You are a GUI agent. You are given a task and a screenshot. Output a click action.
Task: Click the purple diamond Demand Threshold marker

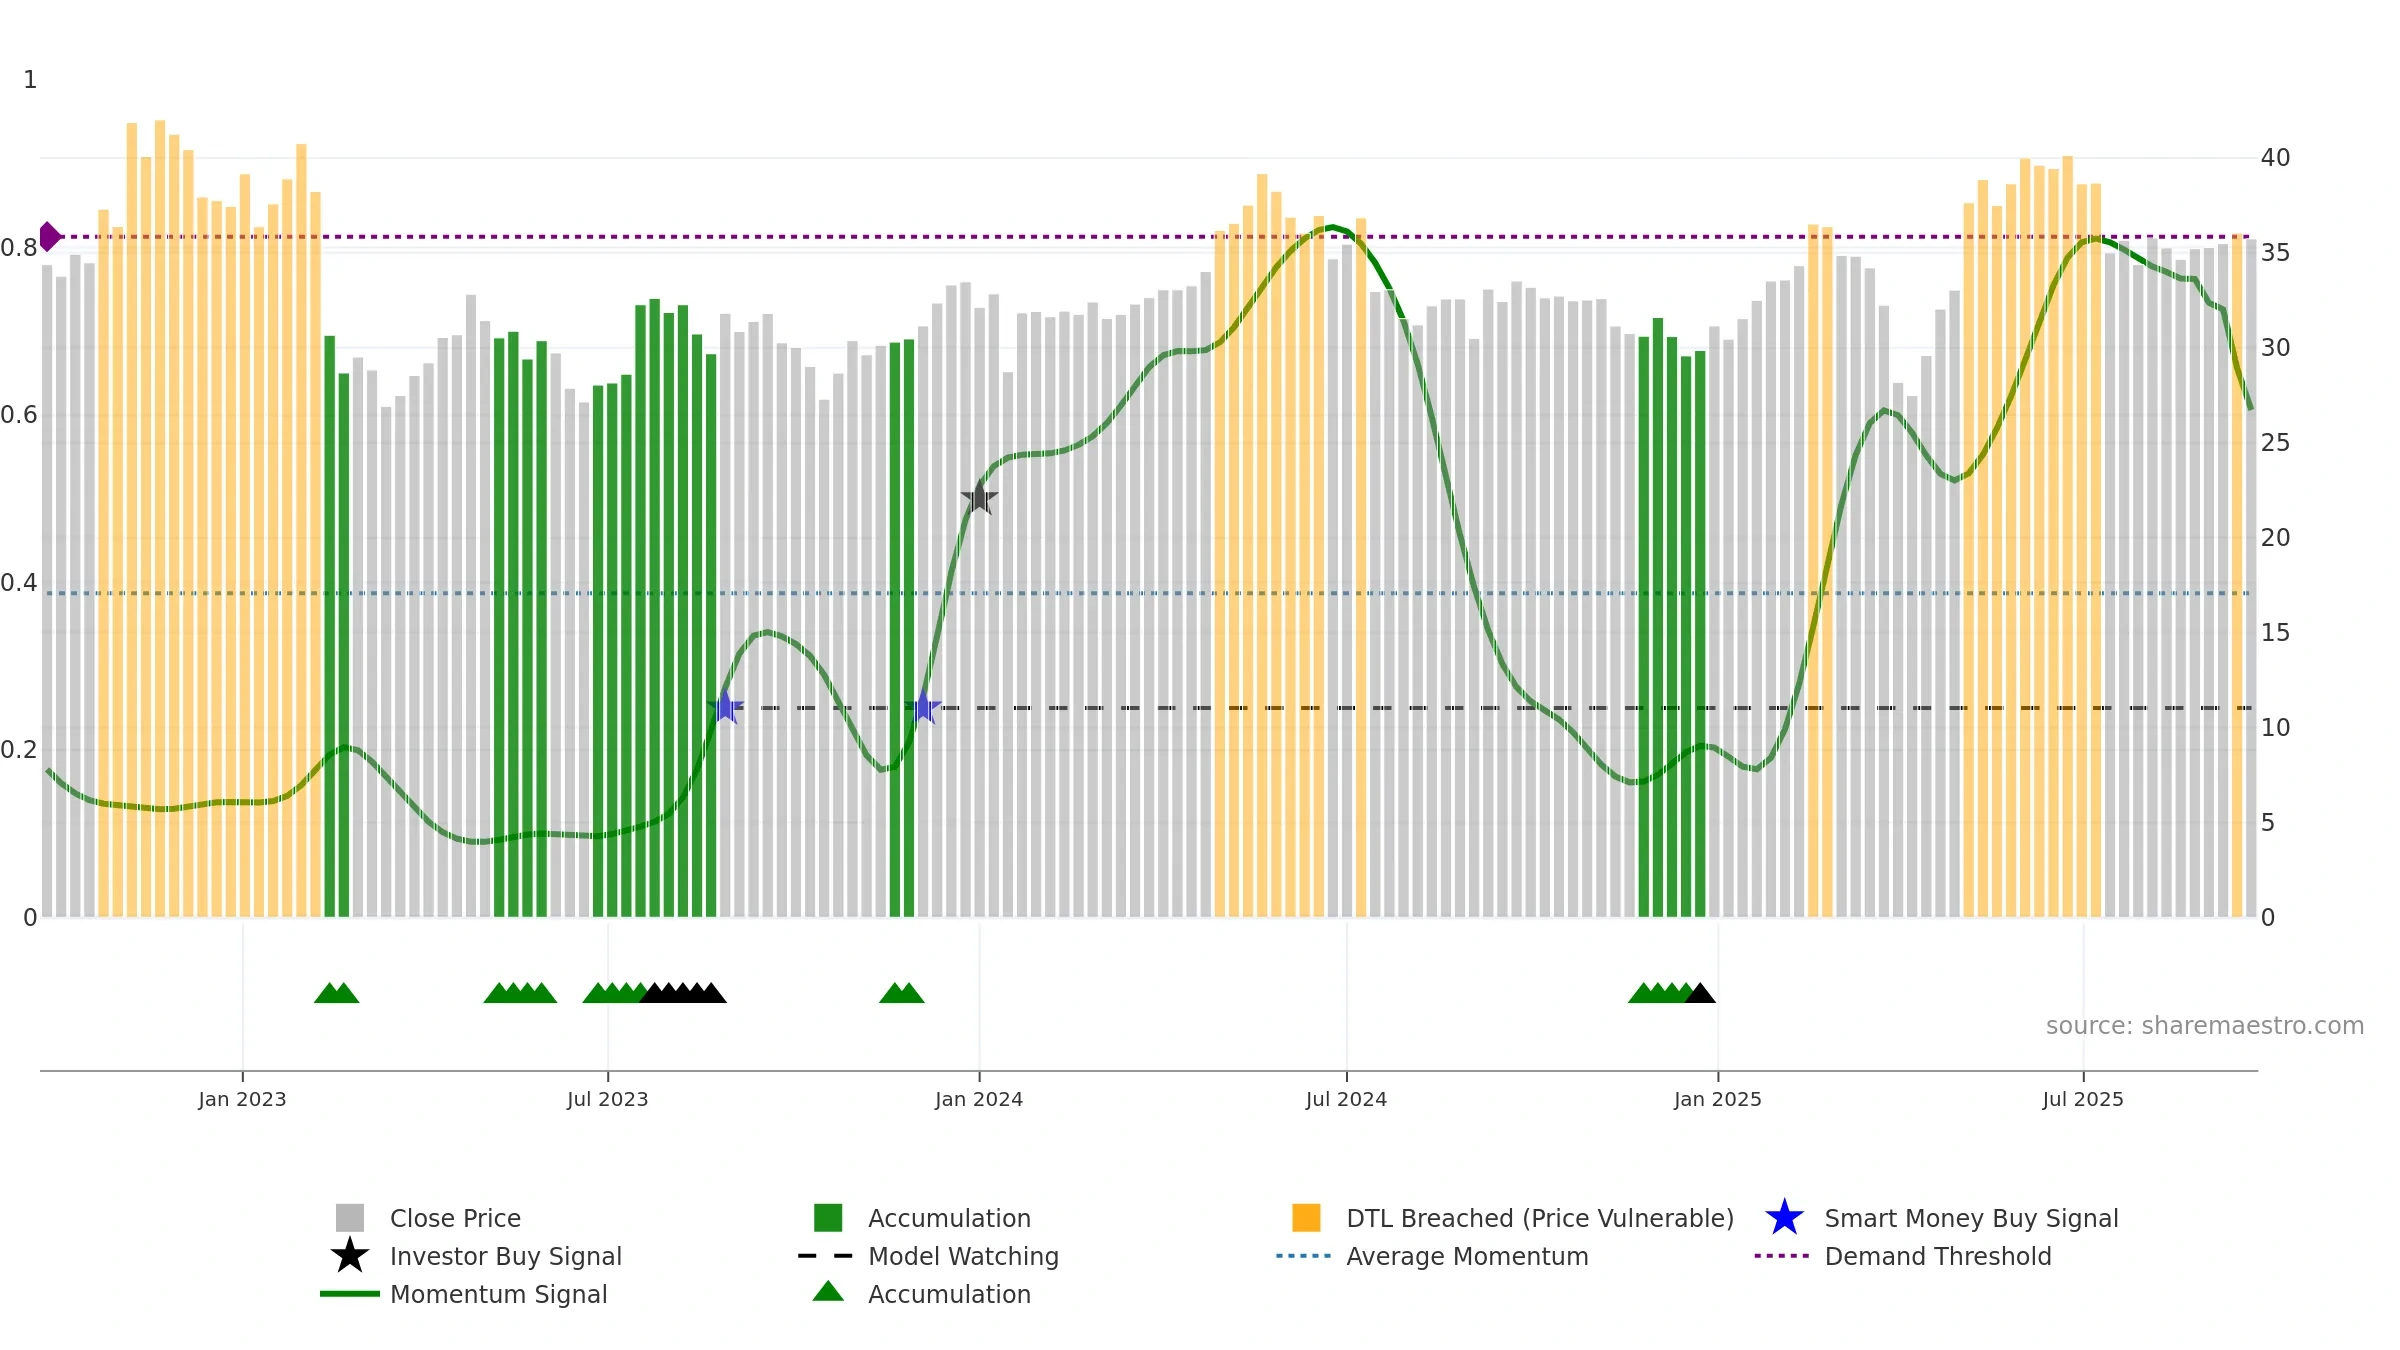(x=49, y=237)
